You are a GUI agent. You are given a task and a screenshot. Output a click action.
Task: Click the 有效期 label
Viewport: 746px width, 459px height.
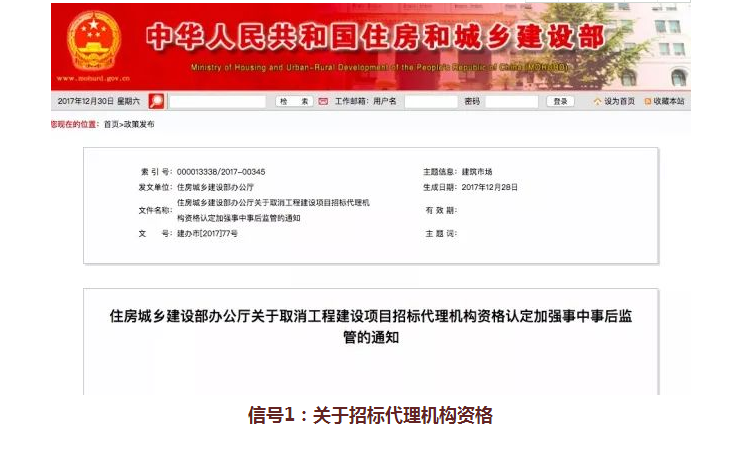(x=441, y=210)
